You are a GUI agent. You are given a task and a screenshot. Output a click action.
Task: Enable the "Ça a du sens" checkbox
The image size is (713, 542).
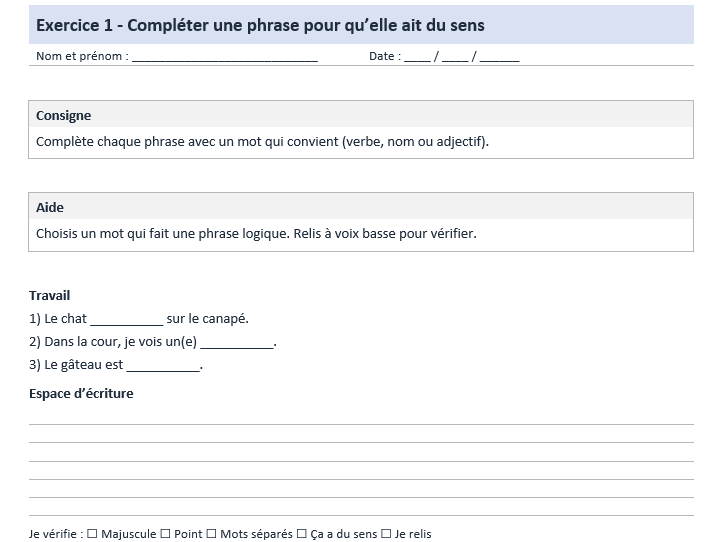click(302, 534)
